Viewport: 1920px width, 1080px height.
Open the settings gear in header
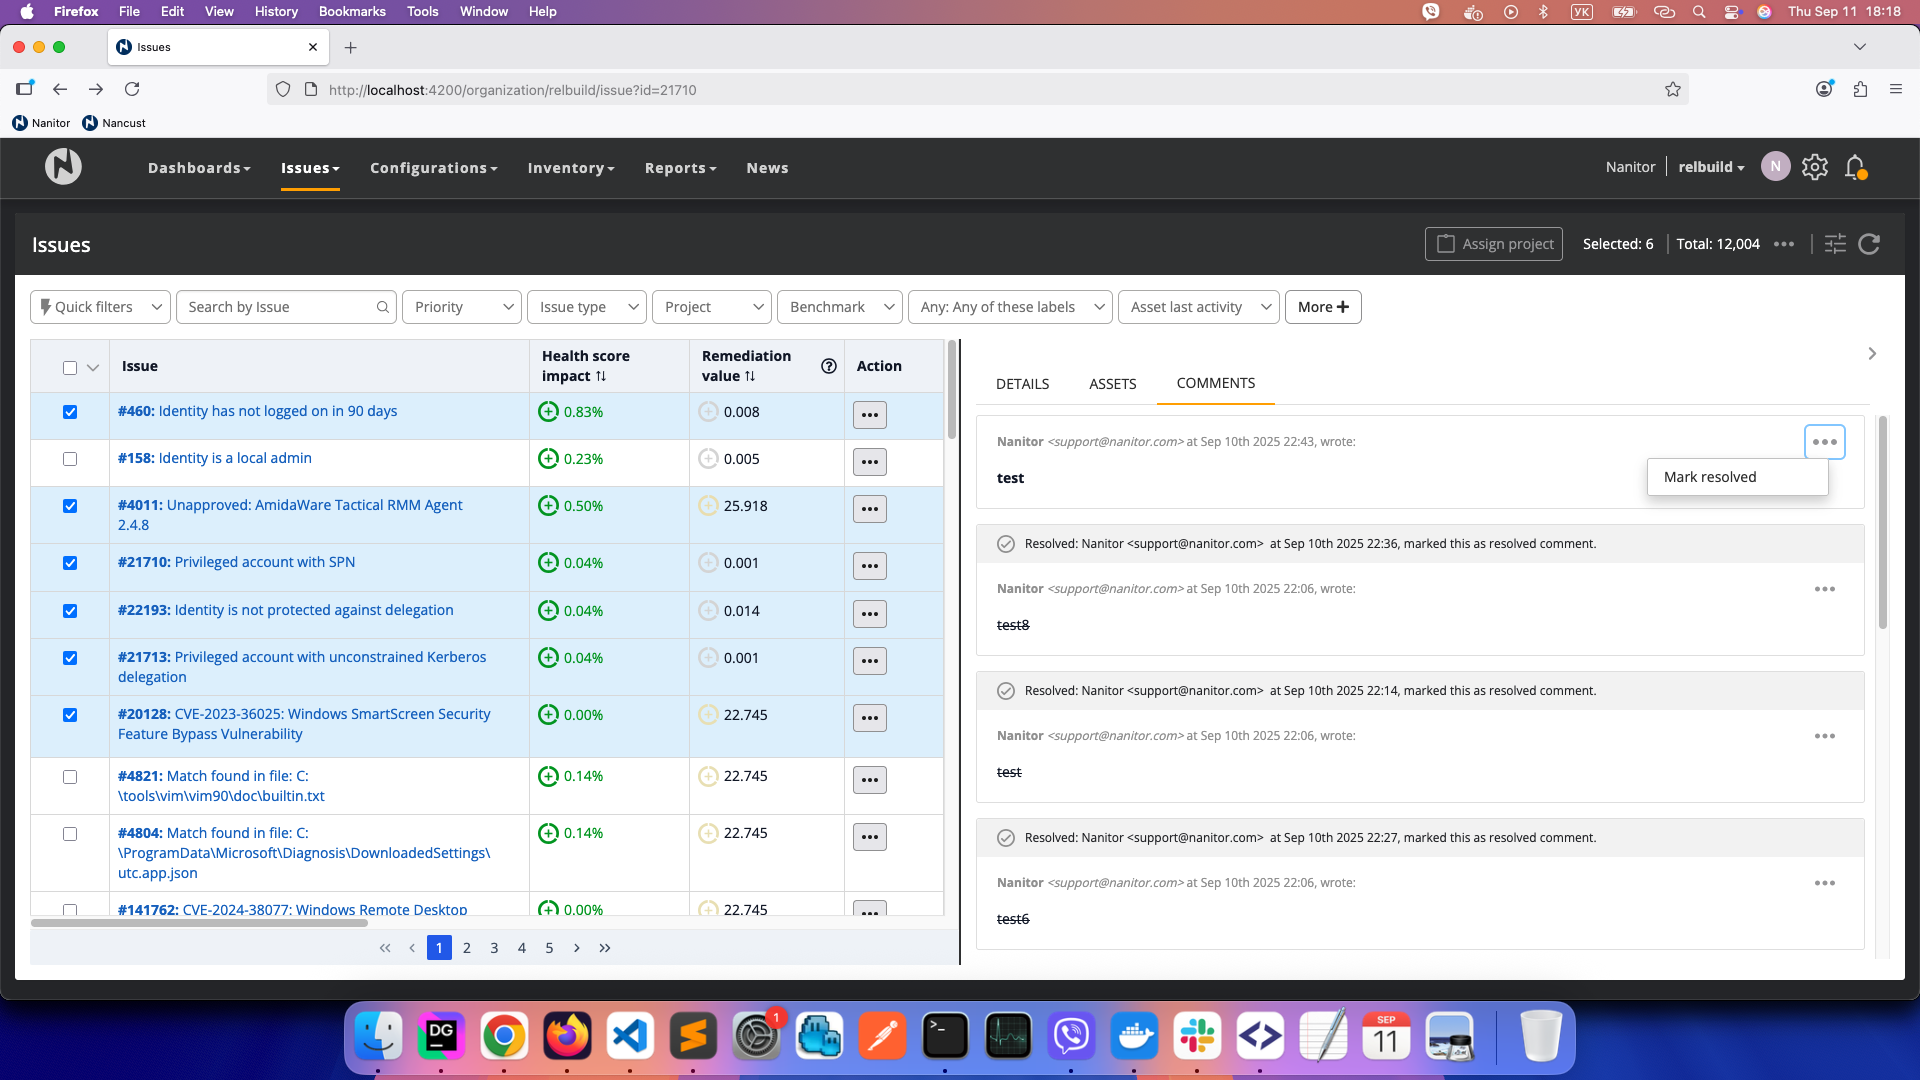pos(1815,167)
